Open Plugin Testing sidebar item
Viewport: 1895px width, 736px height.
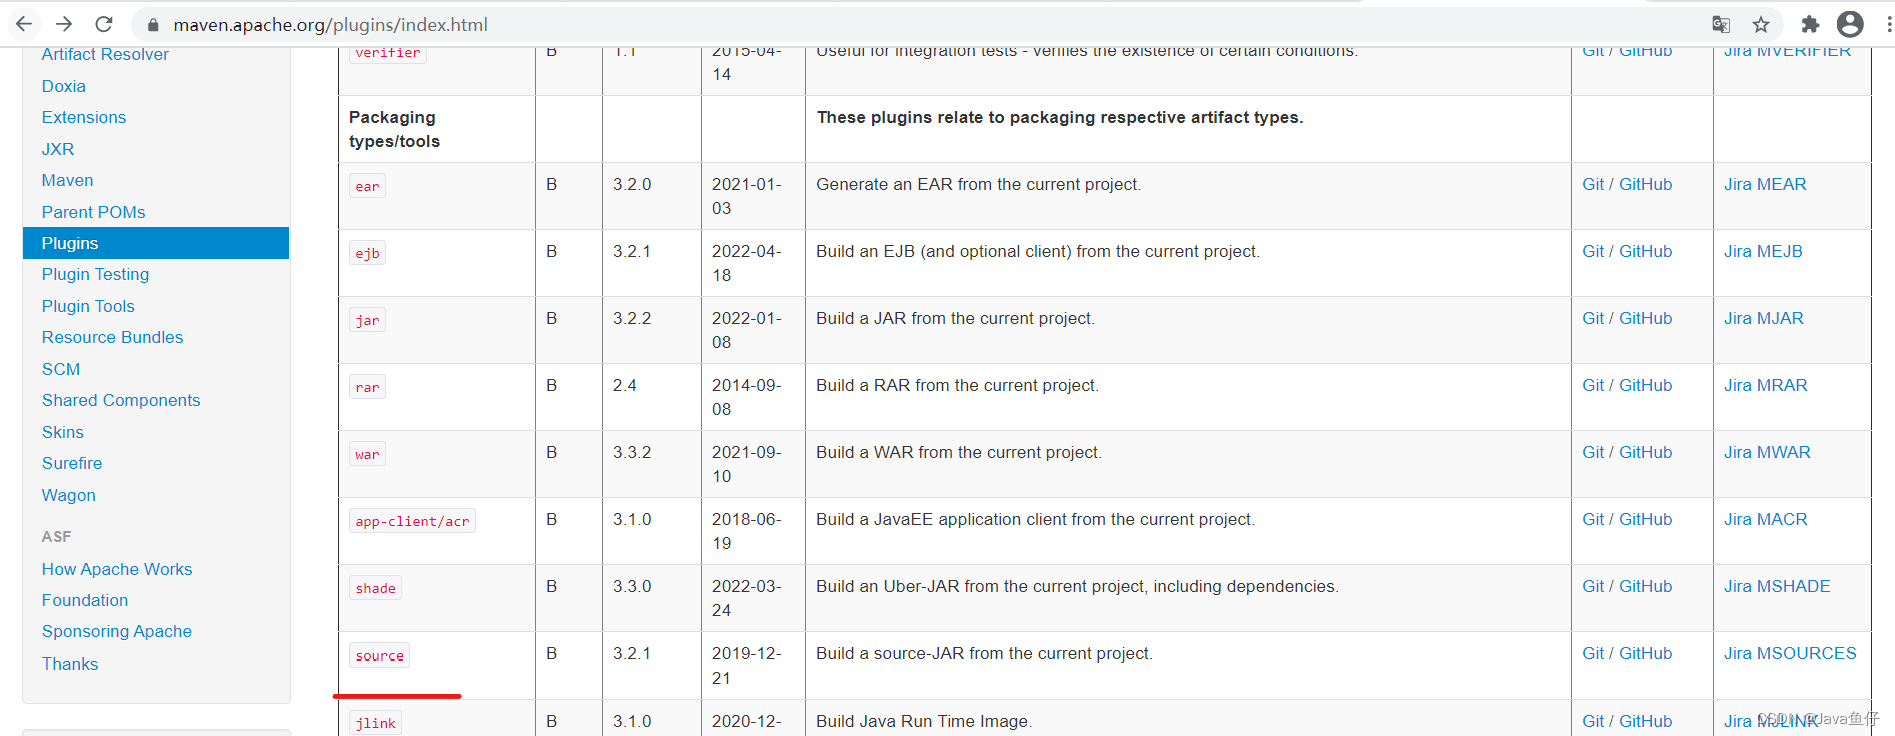pyautogui.click(x=95, y=274)
